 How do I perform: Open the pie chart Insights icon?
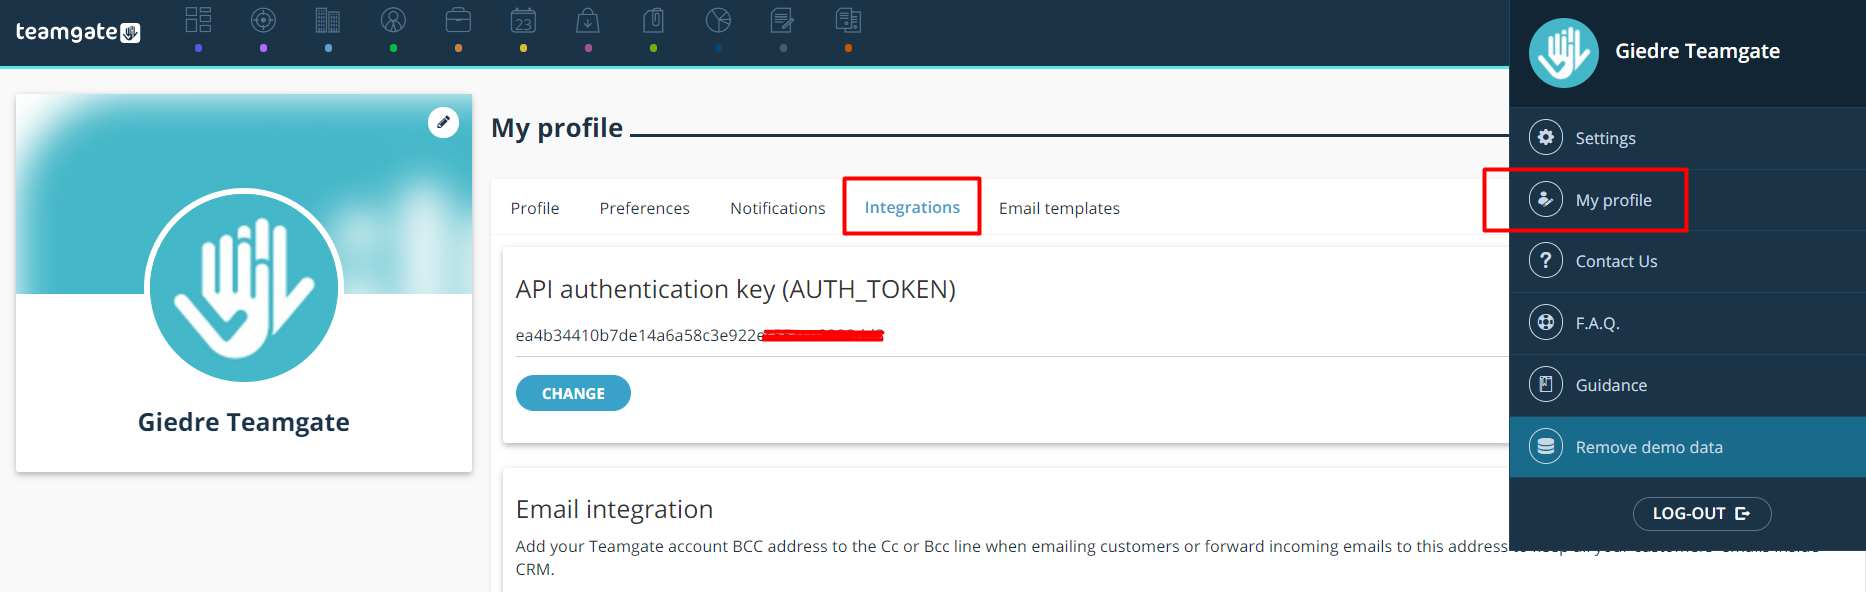point(718,20)
